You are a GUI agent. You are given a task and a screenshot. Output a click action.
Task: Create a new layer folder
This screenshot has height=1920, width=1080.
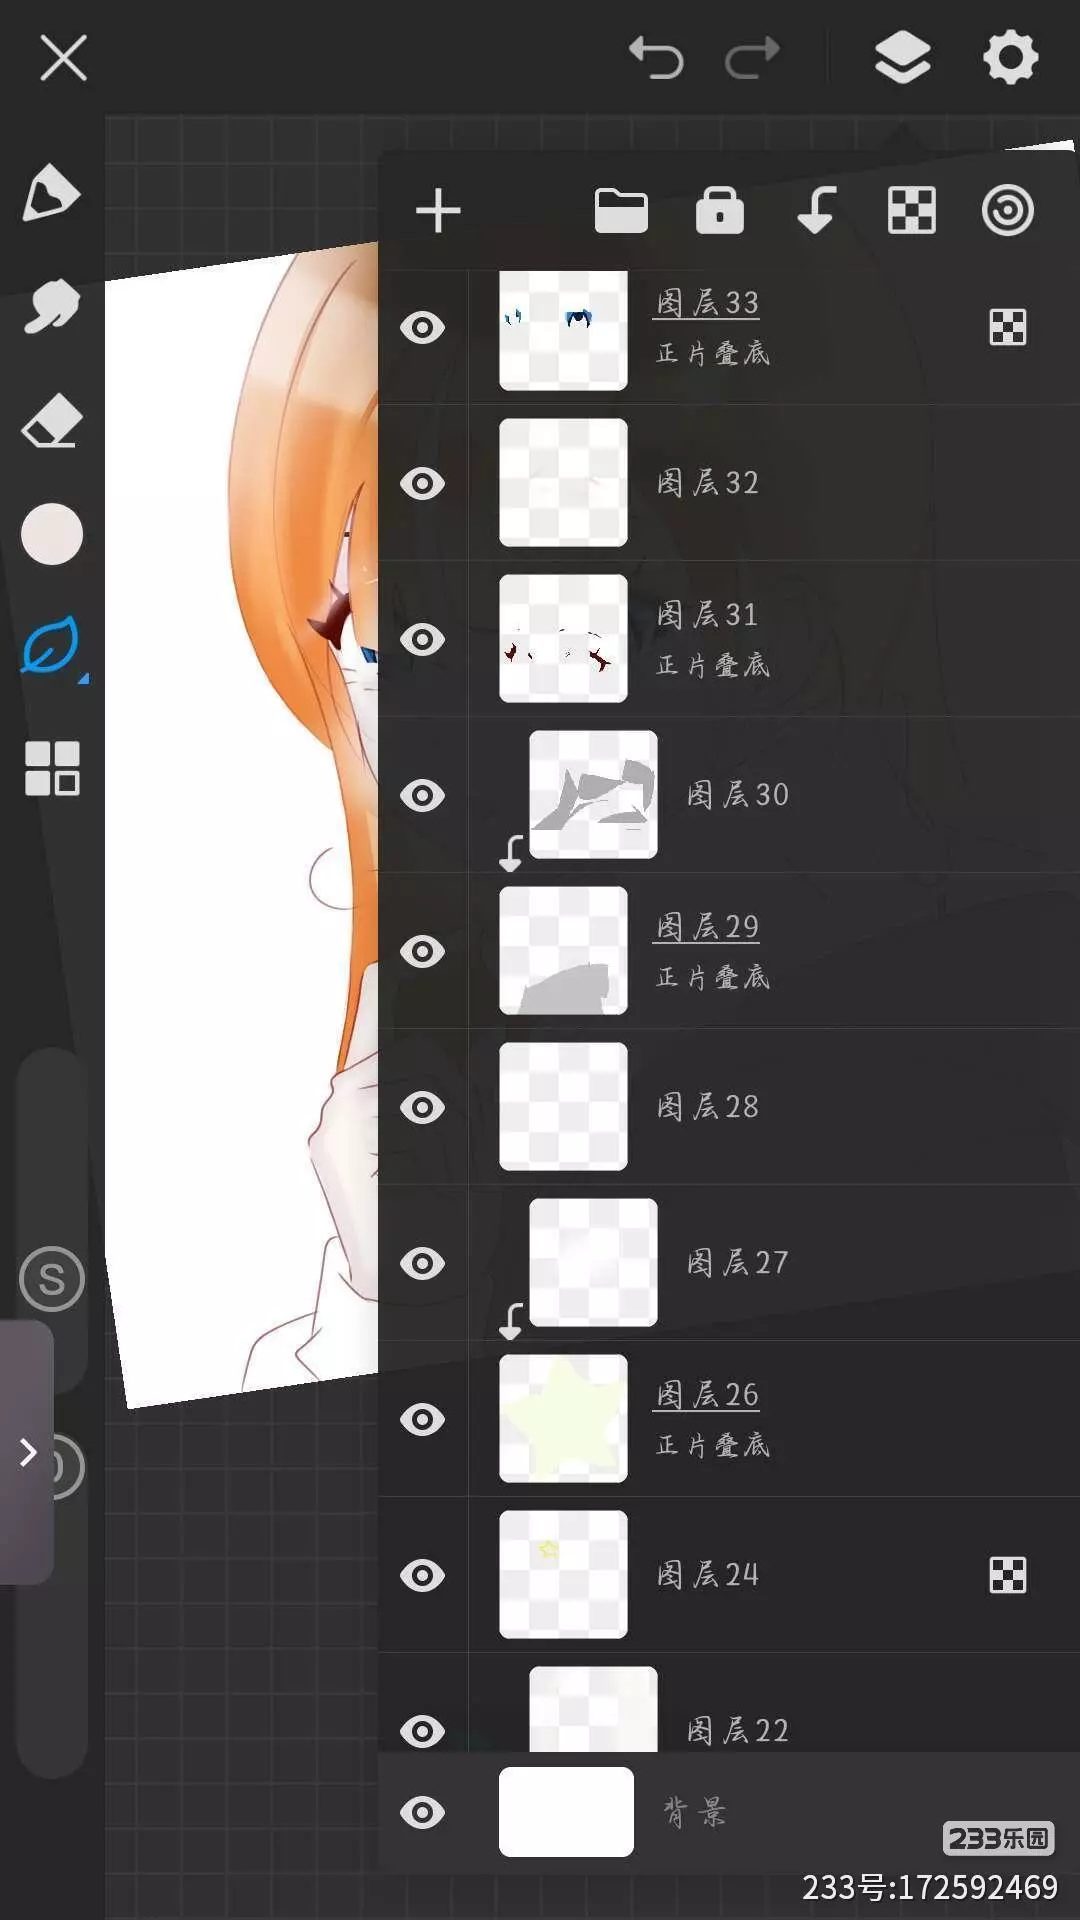621,211
